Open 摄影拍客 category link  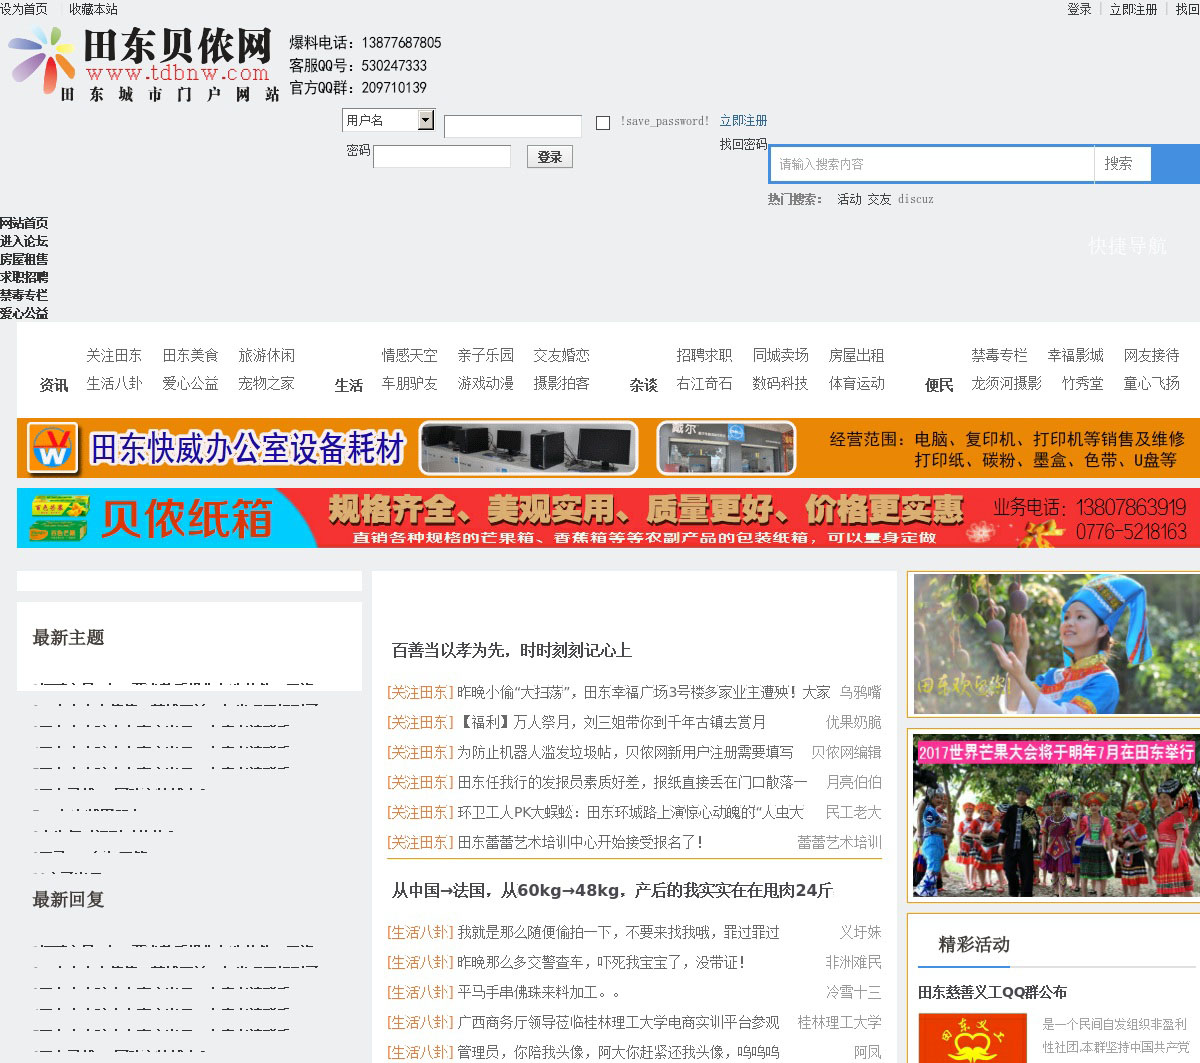pos(561,383)
